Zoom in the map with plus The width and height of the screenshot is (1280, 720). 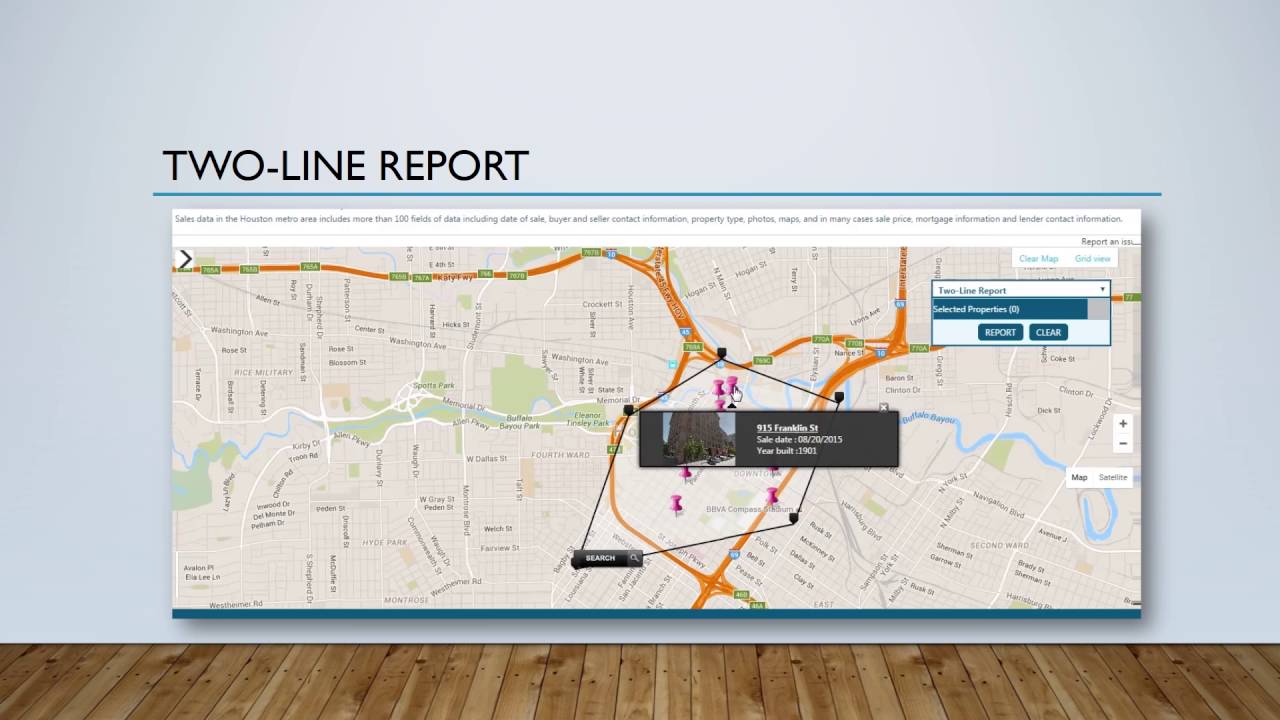coord(1123,424)
